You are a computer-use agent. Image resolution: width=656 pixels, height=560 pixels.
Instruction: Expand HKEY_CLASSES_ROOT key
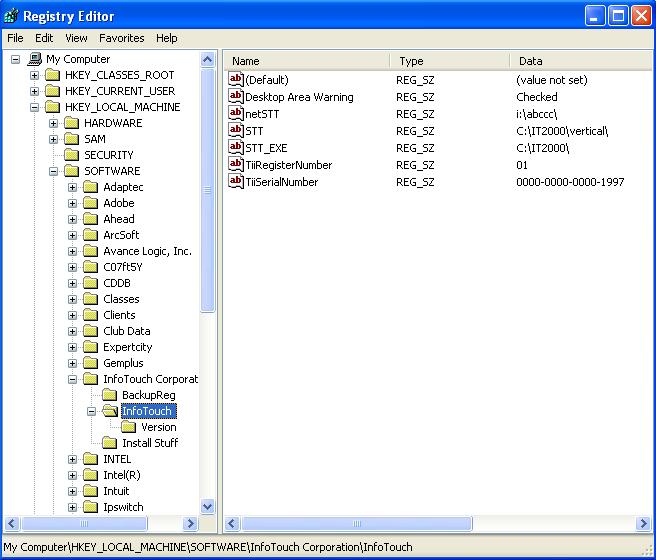click(34, 75)
